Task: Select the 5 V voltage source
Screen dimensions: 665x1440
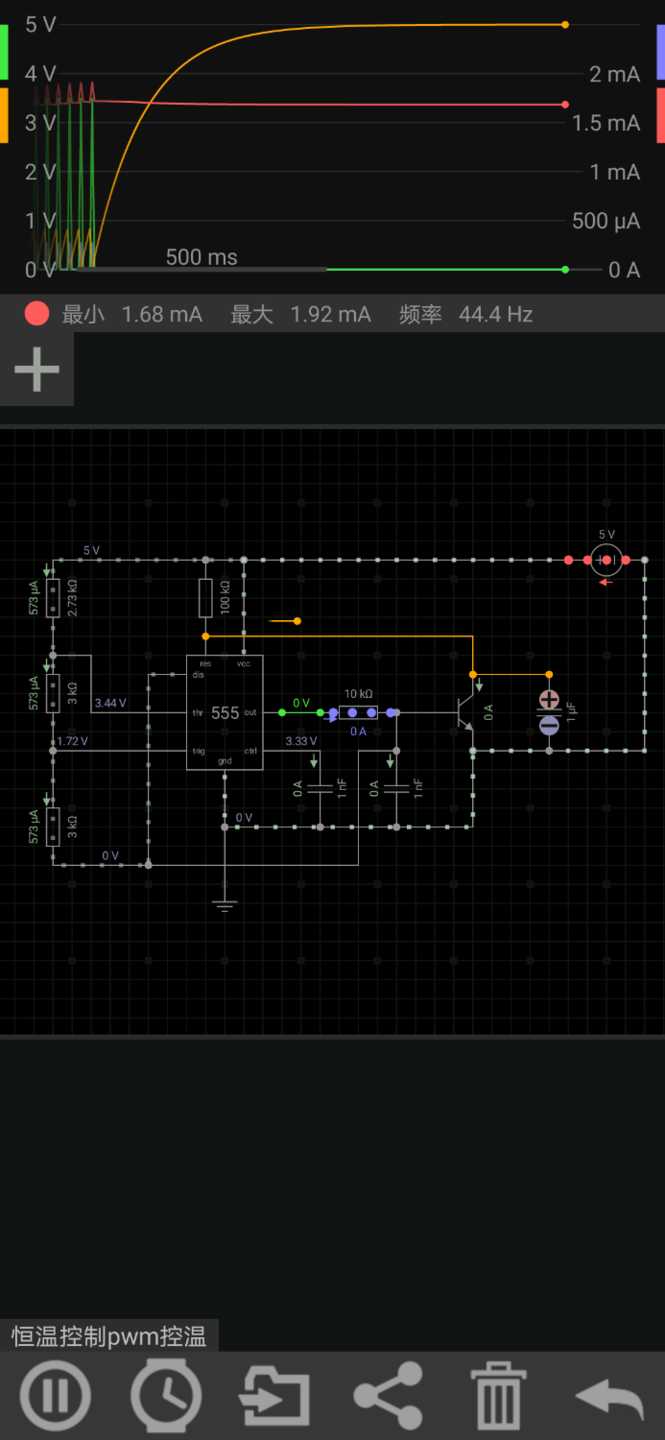Action: (x=606, y=559)
